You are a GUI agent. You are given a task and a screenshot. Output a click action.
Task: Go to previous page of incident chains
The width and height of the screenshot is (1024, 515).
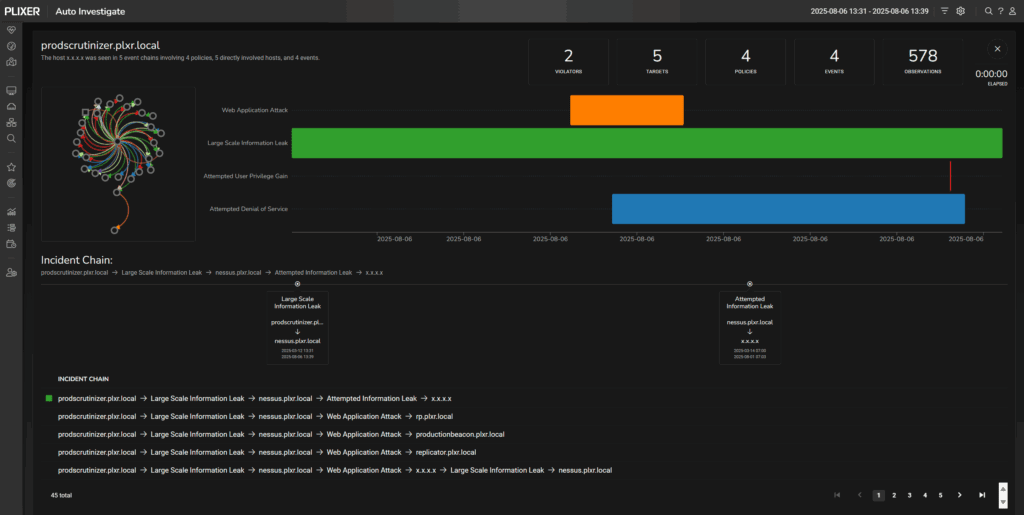tap(859, 495)
